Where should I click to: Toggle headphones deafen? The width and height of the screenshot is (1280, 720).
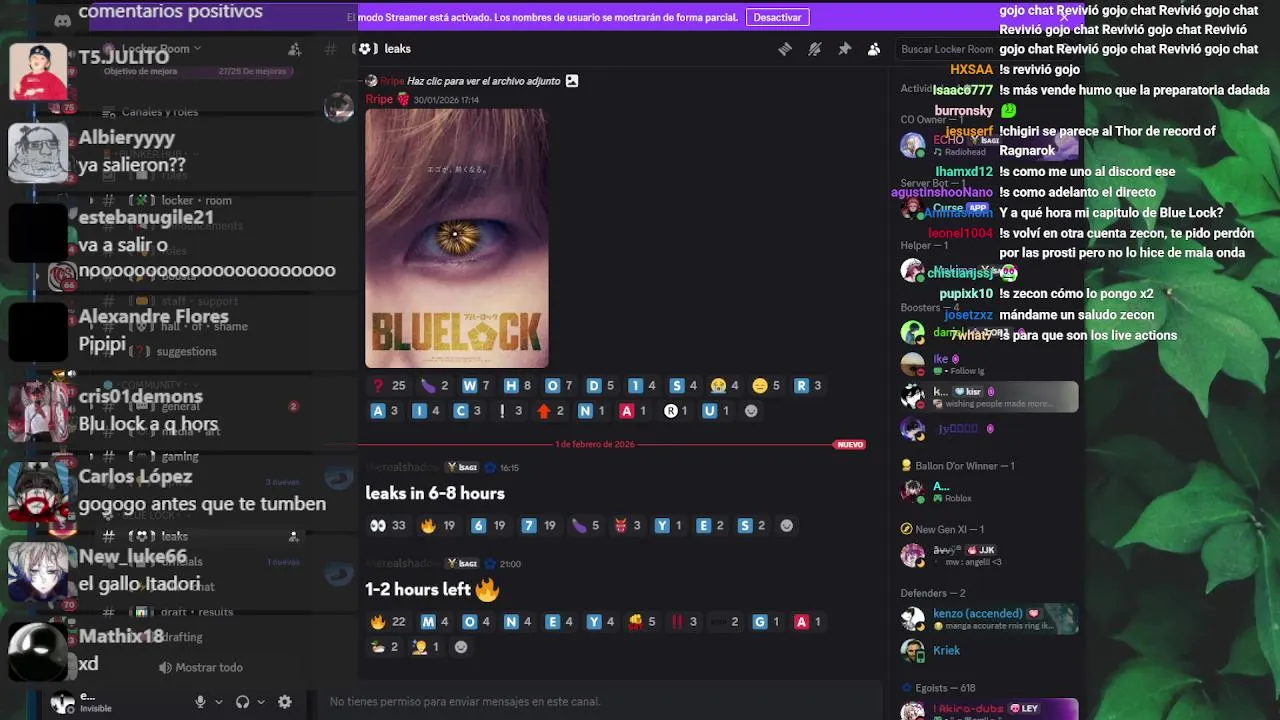pyautogui.click(x=242, y=702)
